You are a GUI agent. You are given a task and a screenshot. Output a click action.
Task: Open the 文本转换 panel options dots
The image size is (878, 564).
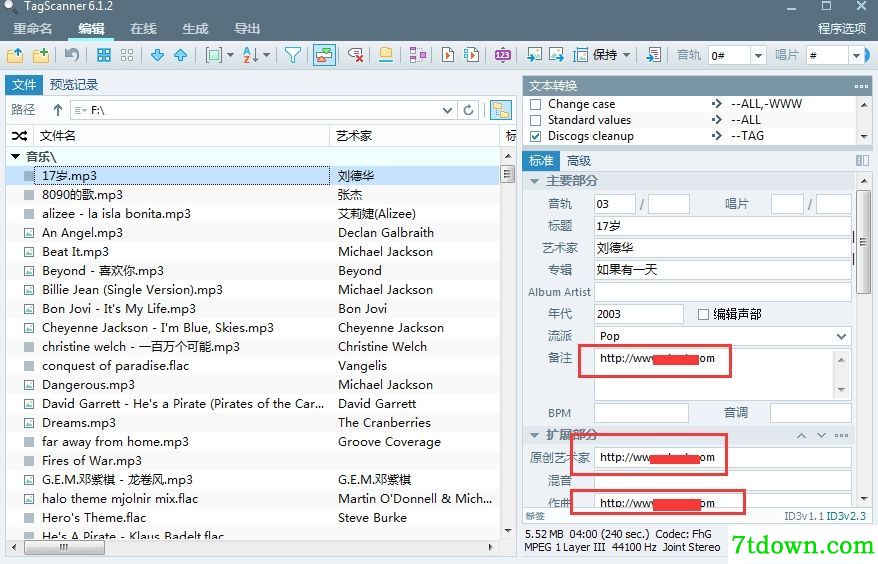pyautogui.click(x=861, y=86)
